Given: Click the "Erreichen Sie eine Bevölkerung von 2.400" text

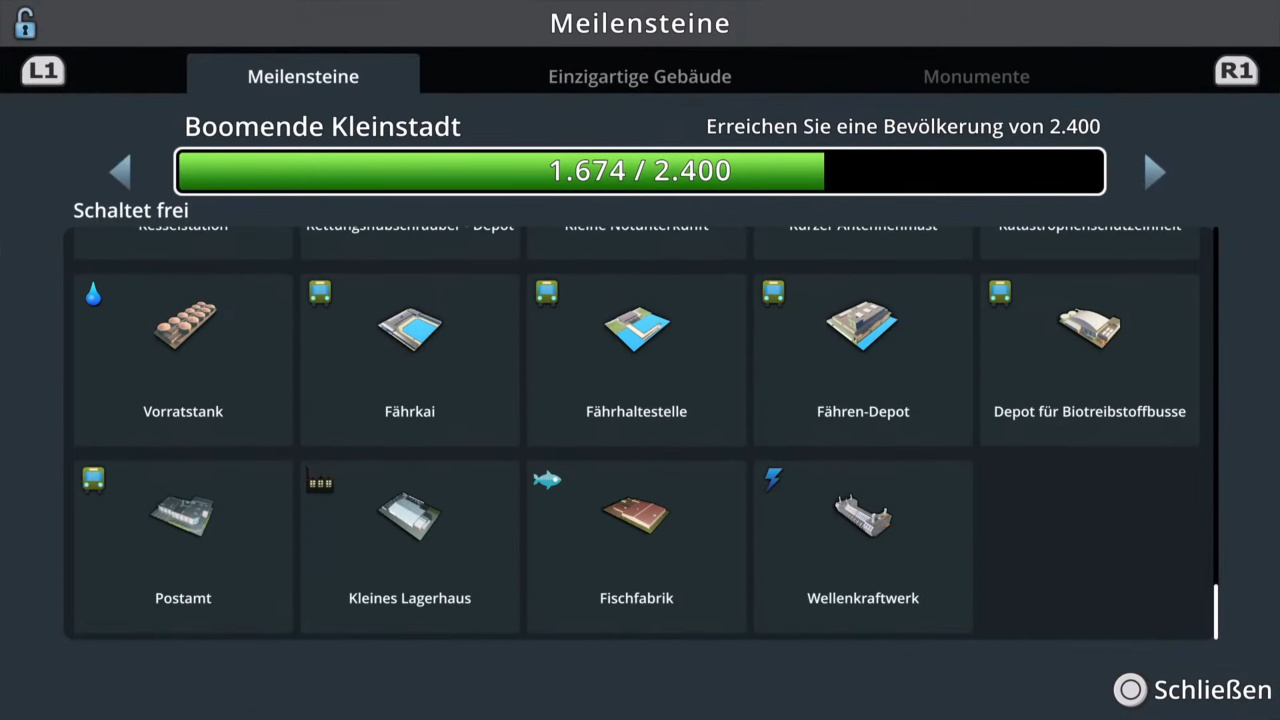Looking at the screenshot, I should pyautogui.click(x=903, y=127).
